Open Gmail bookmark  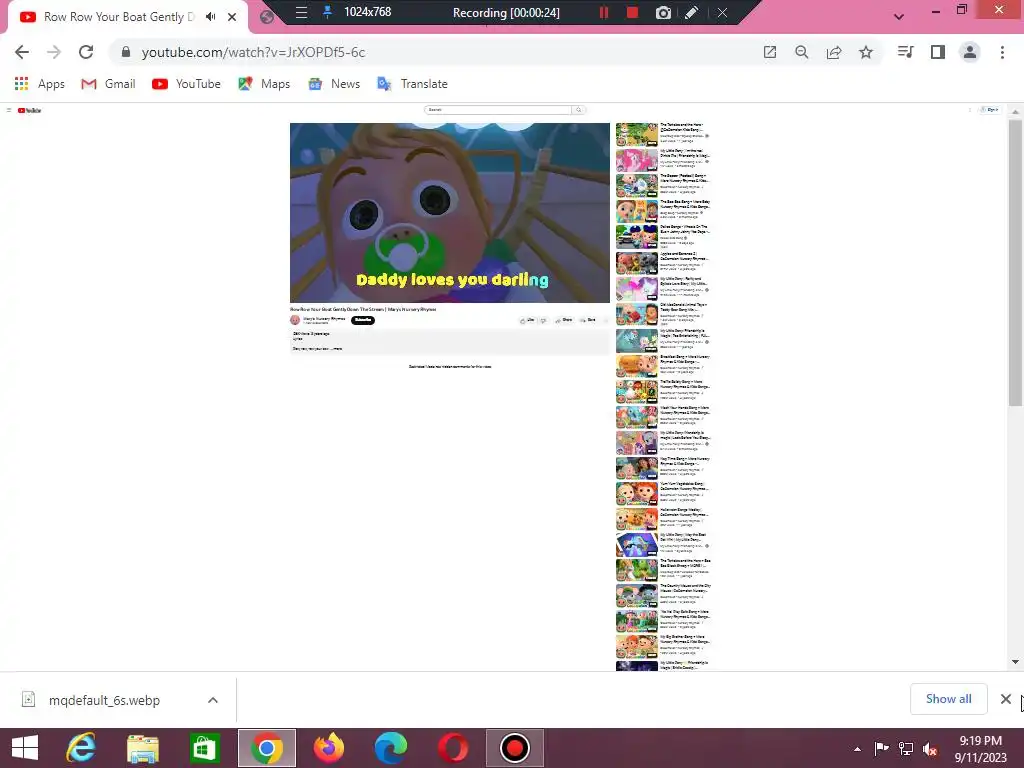coord(108,84)
